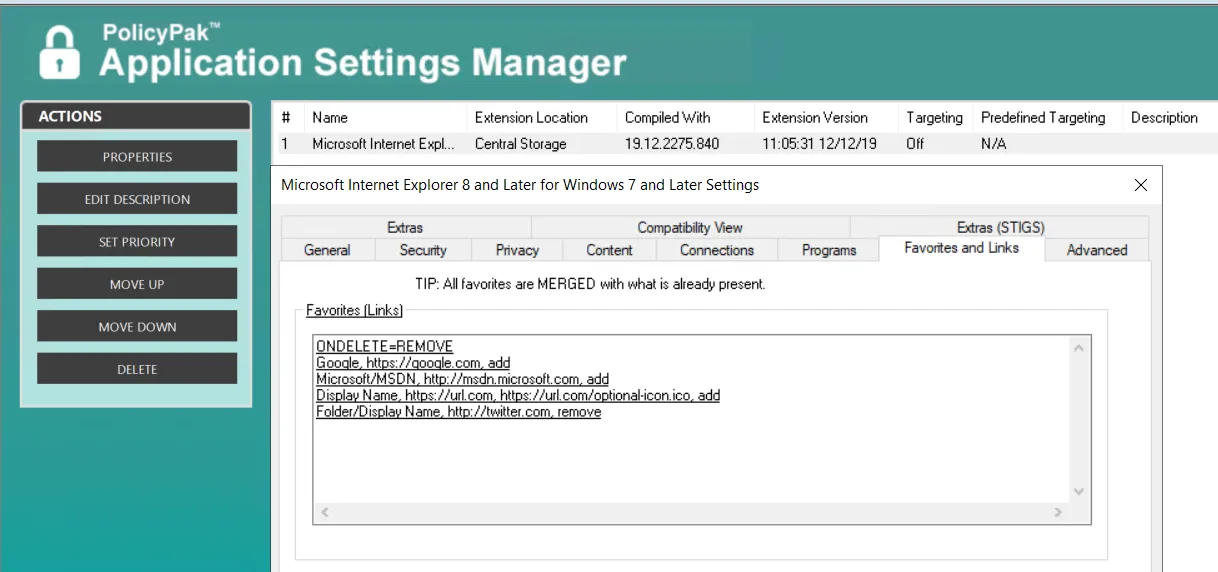Close the Internet Explorer settings dialog

(1141, 185)
